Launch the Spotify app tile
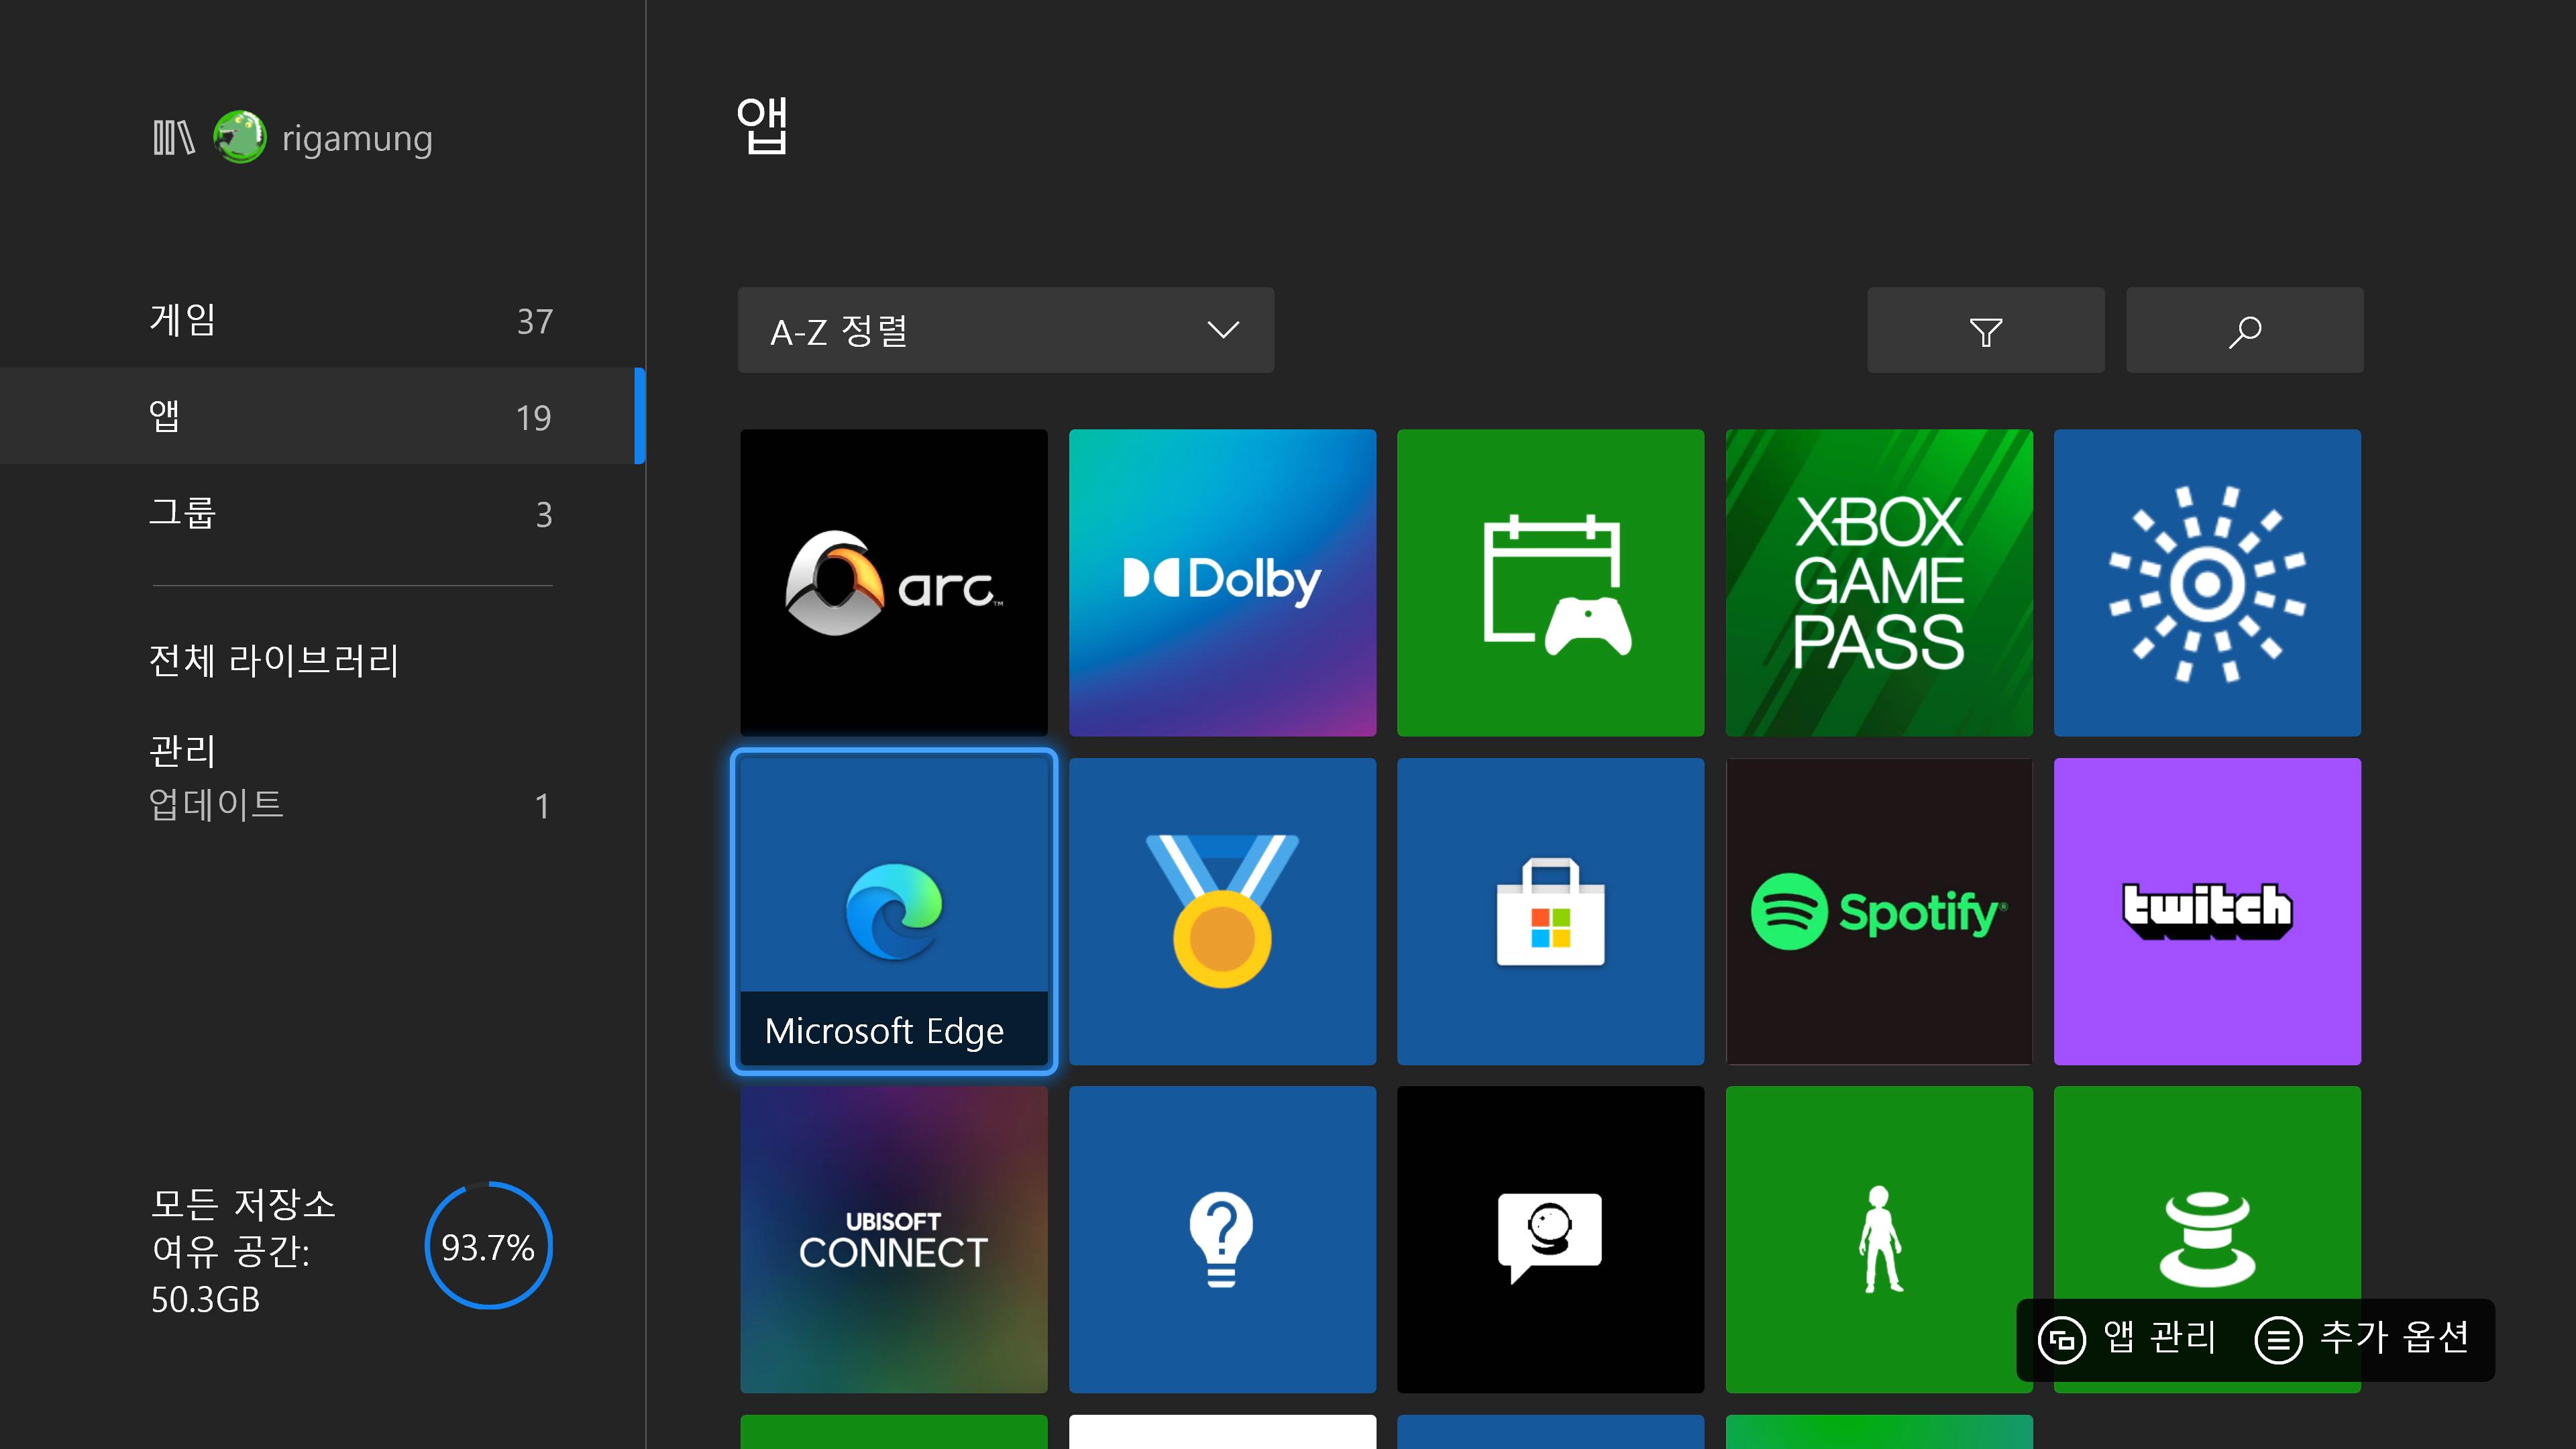2576x1449 pixels. click(1879, 911)
